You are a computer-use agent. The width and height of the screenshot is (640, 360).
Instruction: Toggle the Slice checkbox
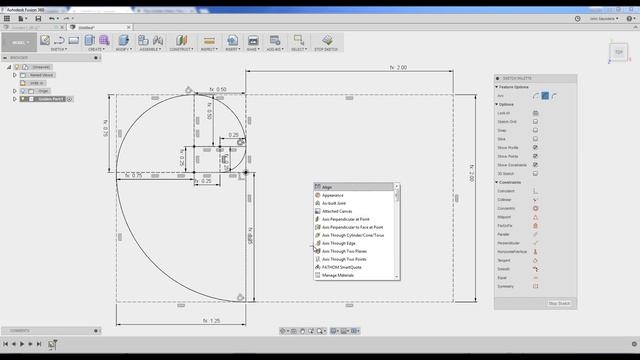pos(536,139)
